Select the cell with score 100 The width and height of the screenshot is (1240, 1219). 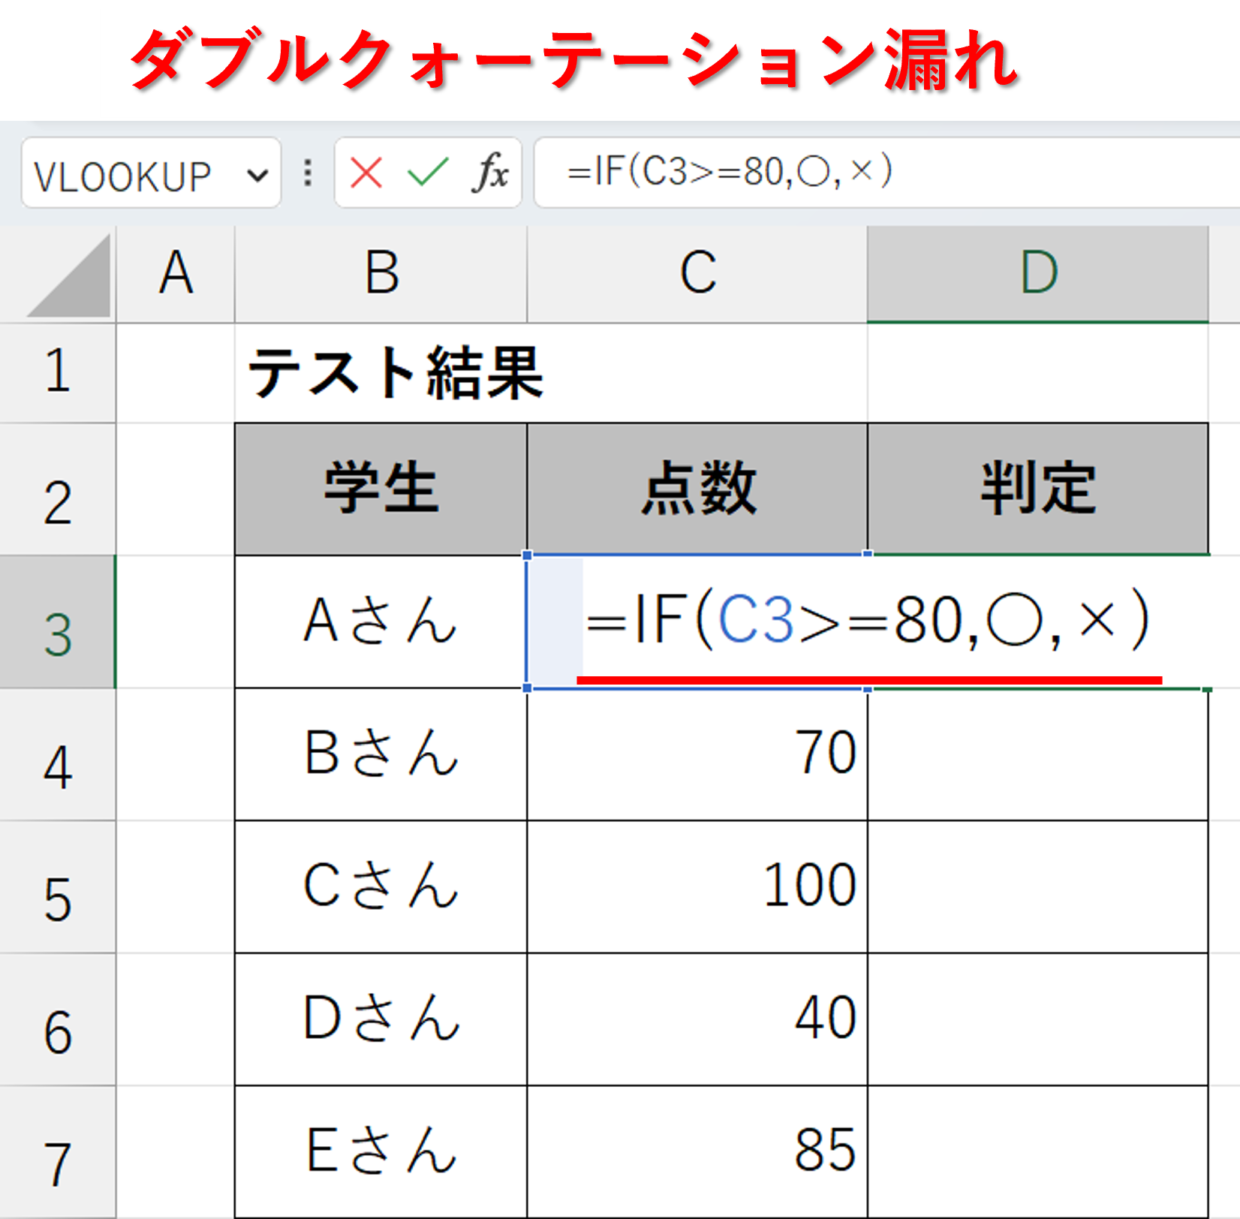(697, 887)
